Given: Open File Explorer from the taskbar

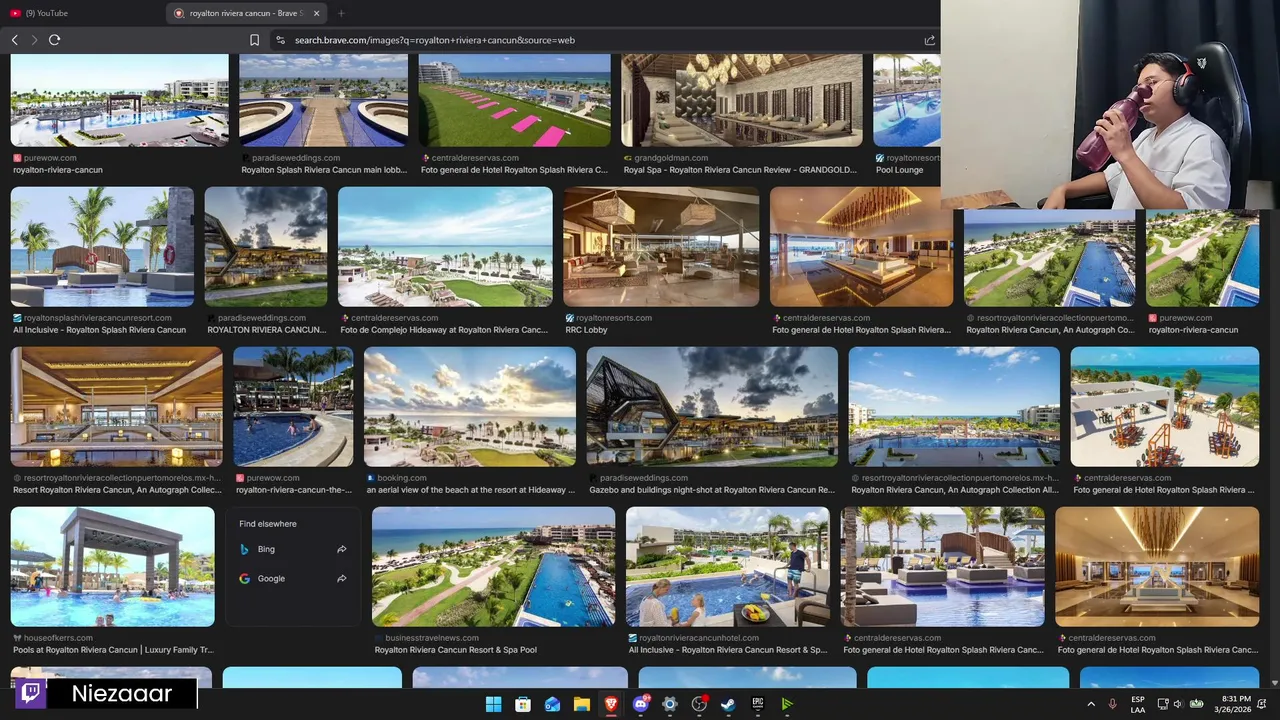Looking at the screenshot, I should [x=581, y=704].
